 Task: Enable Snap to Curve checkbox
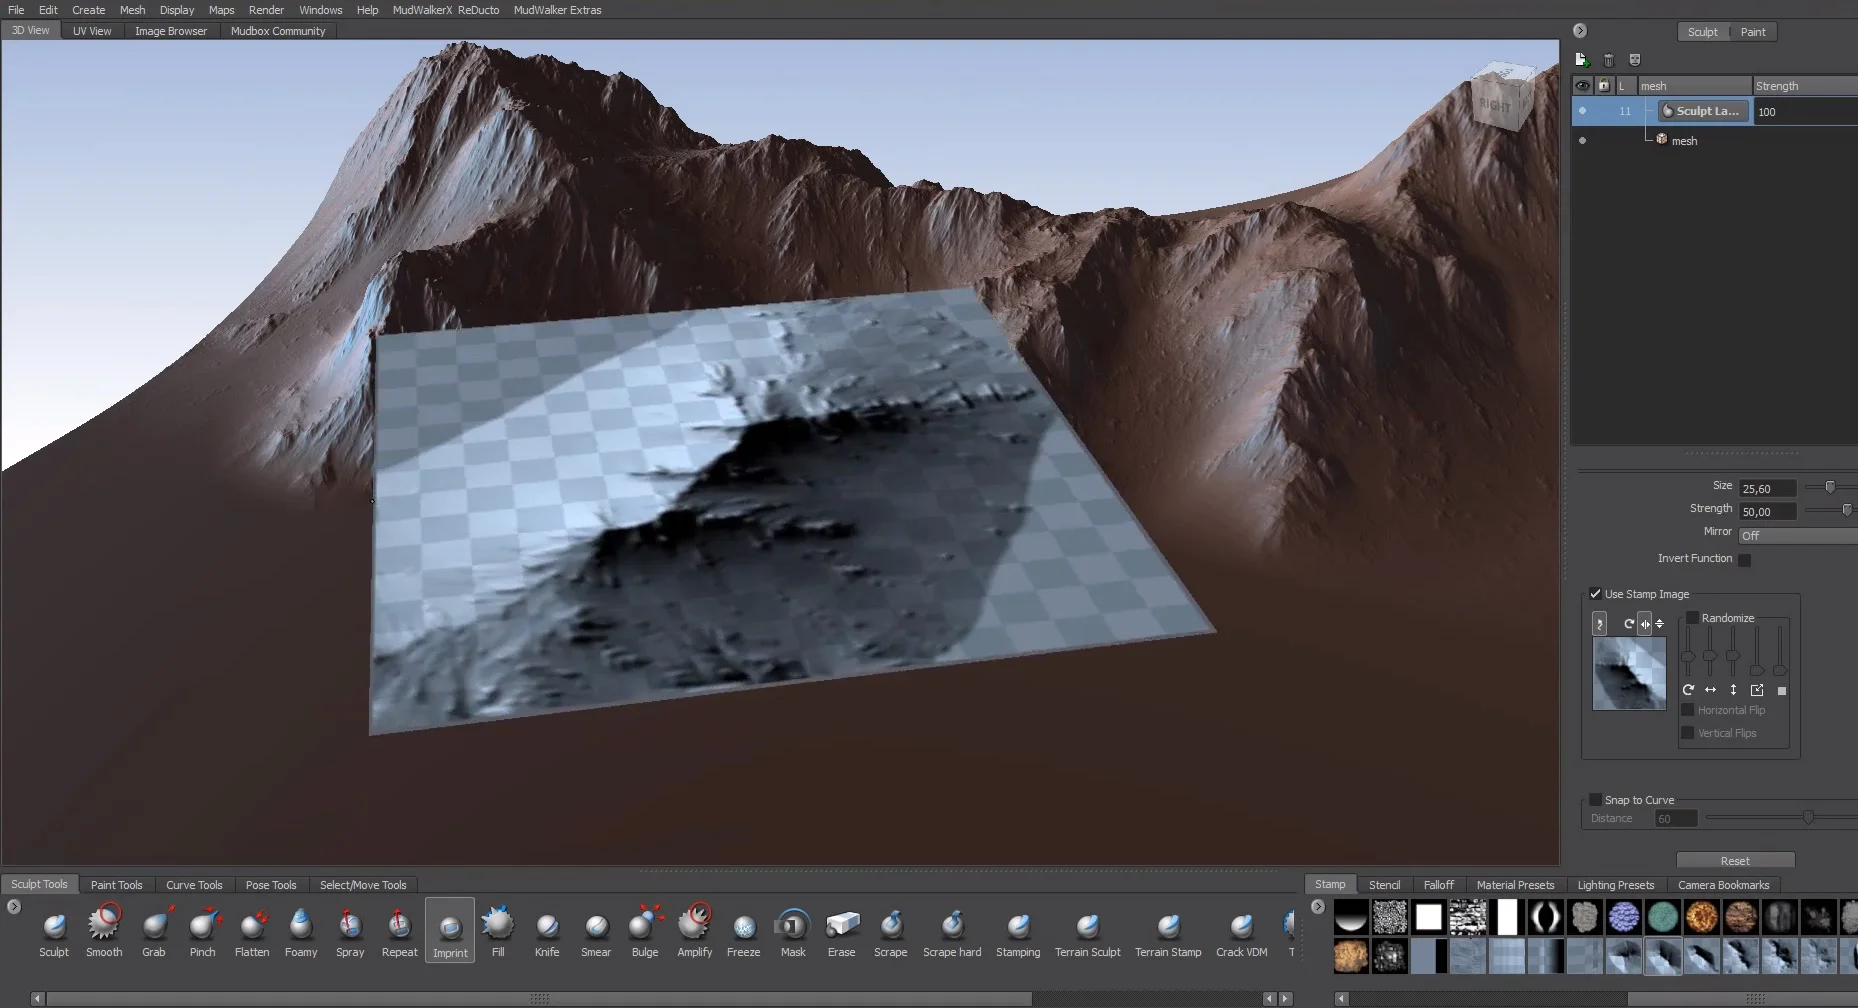[x=1596, y=800]
